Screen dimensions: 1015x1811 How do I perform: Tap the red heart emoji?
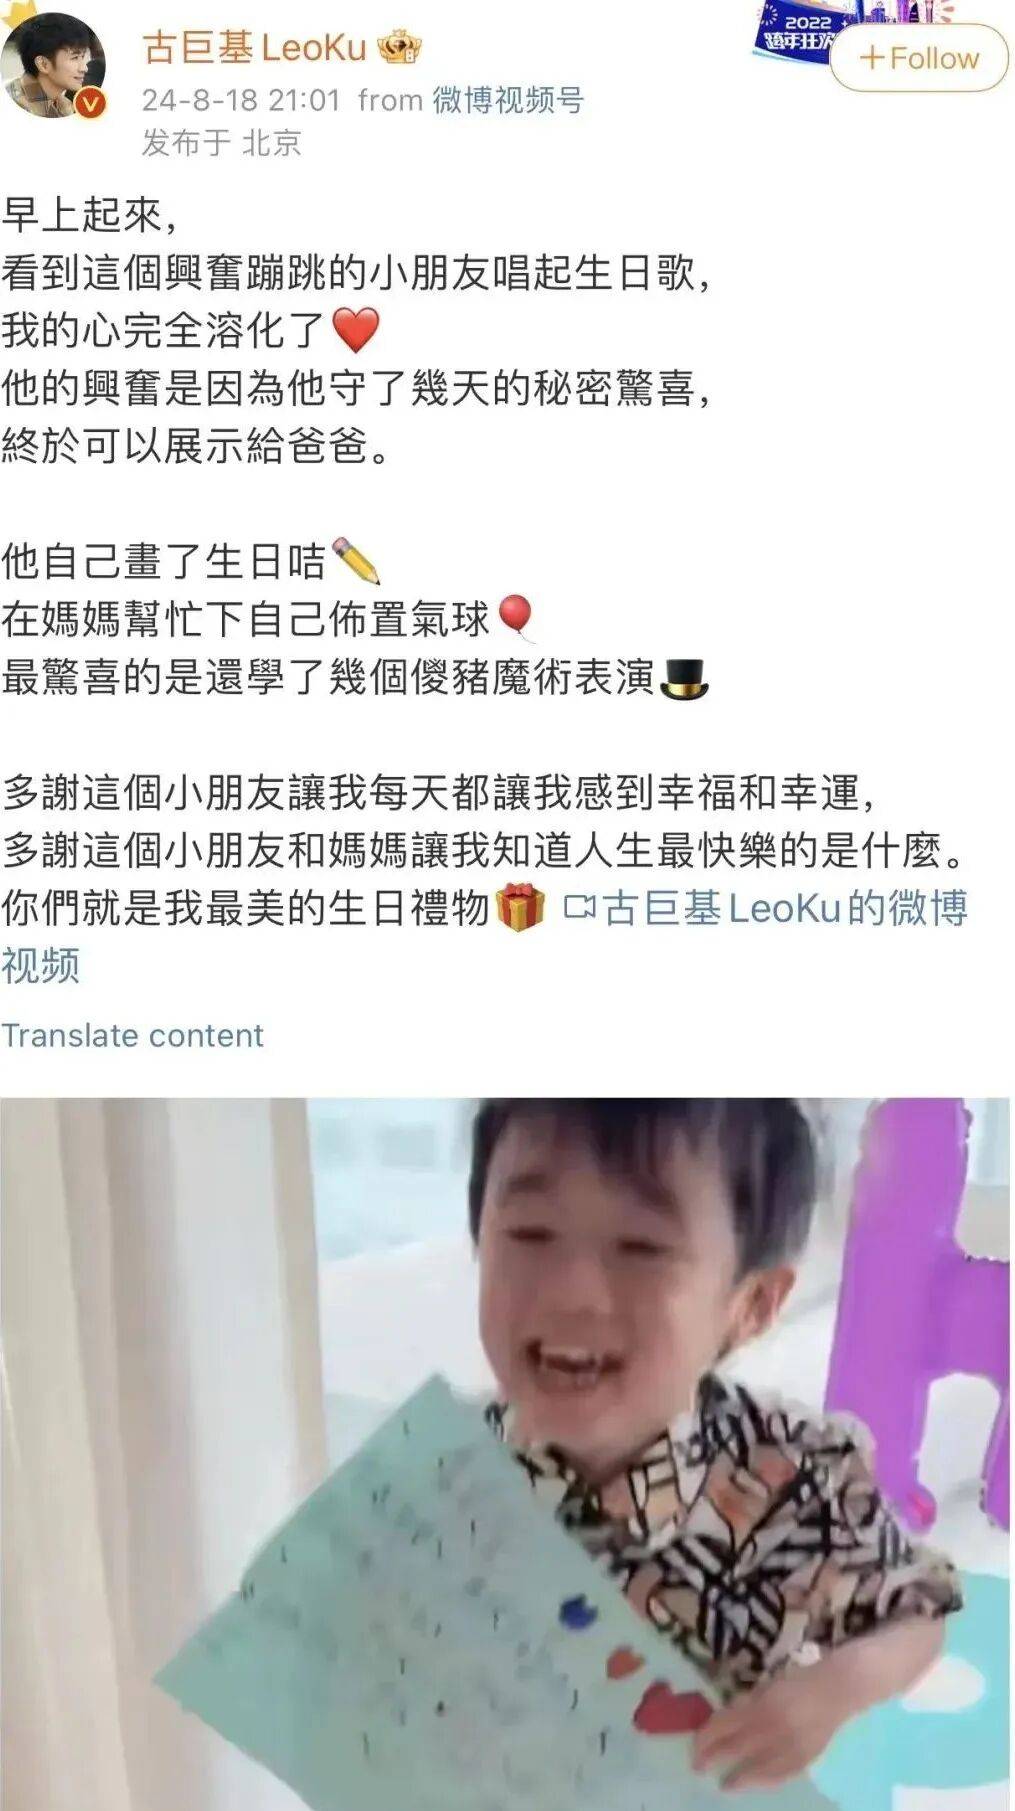[355, 330]
